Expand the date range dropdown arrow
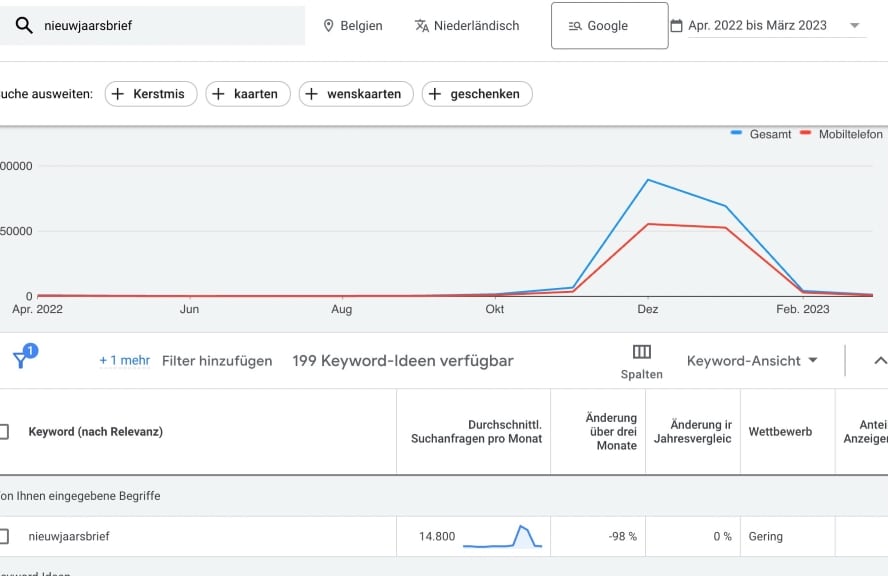888x576 pixels. click(855, 25)
